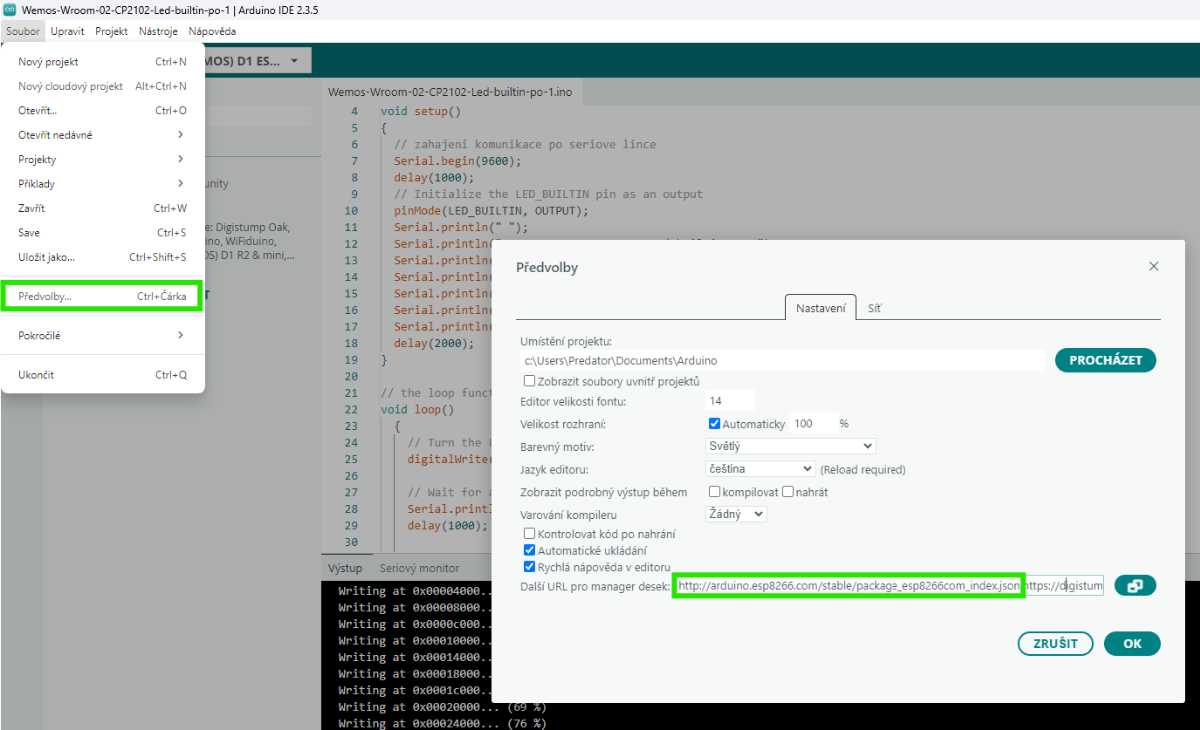This screenshot has height=730, width=1200.
Task: Select Otevřít... menu entry
Action: (x=103, y=111)
